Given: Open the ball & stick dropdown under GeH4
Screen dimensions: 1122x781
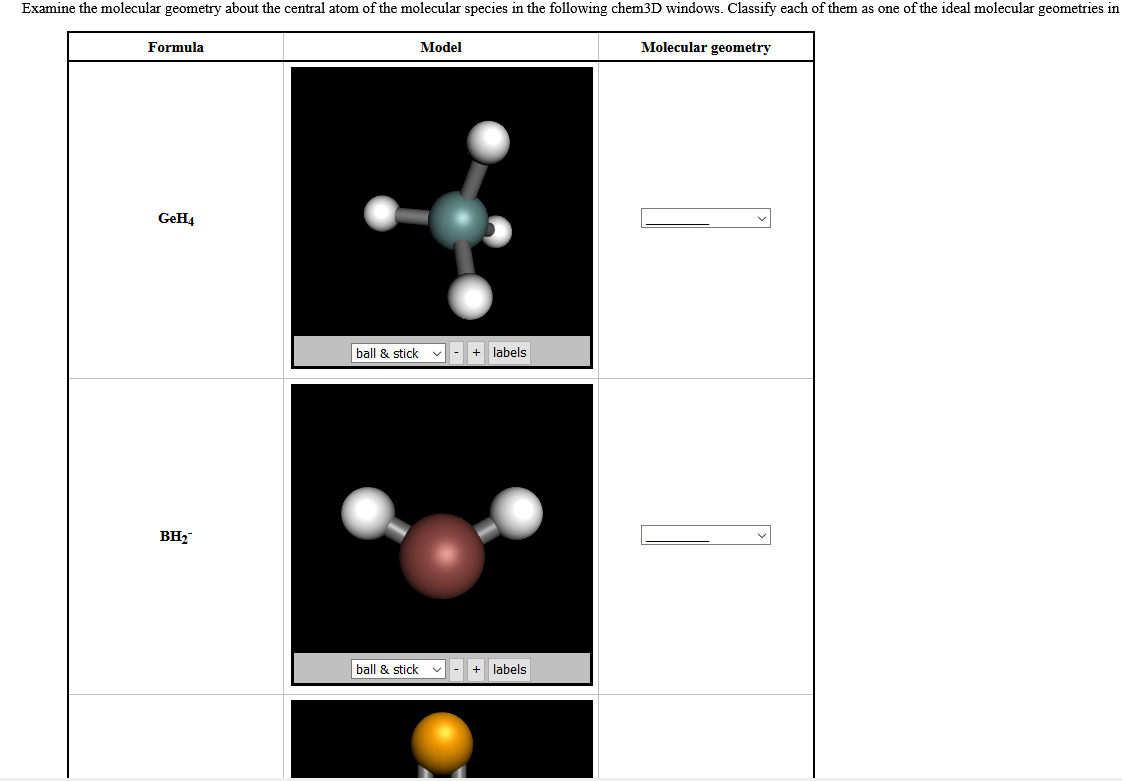Looking at the screenshot, I should pyautogui.click(x=397, y=352).
